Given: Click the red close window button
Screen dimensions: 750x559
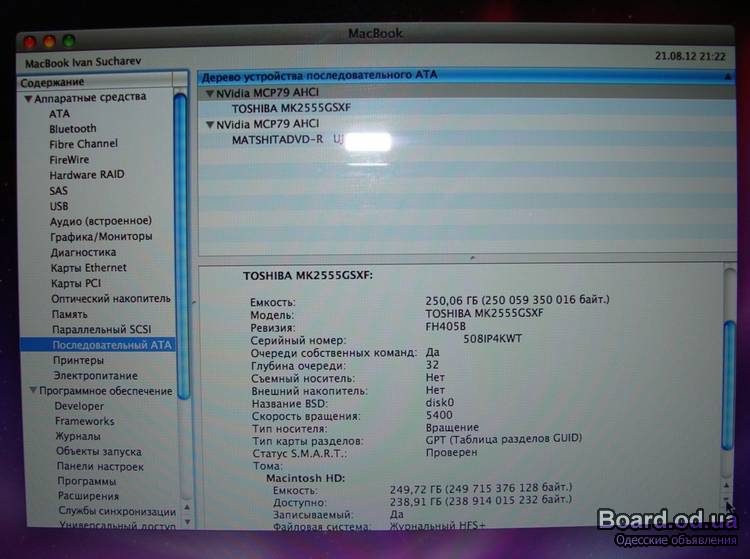Looking at the screenshot, I should pos(30,40).
